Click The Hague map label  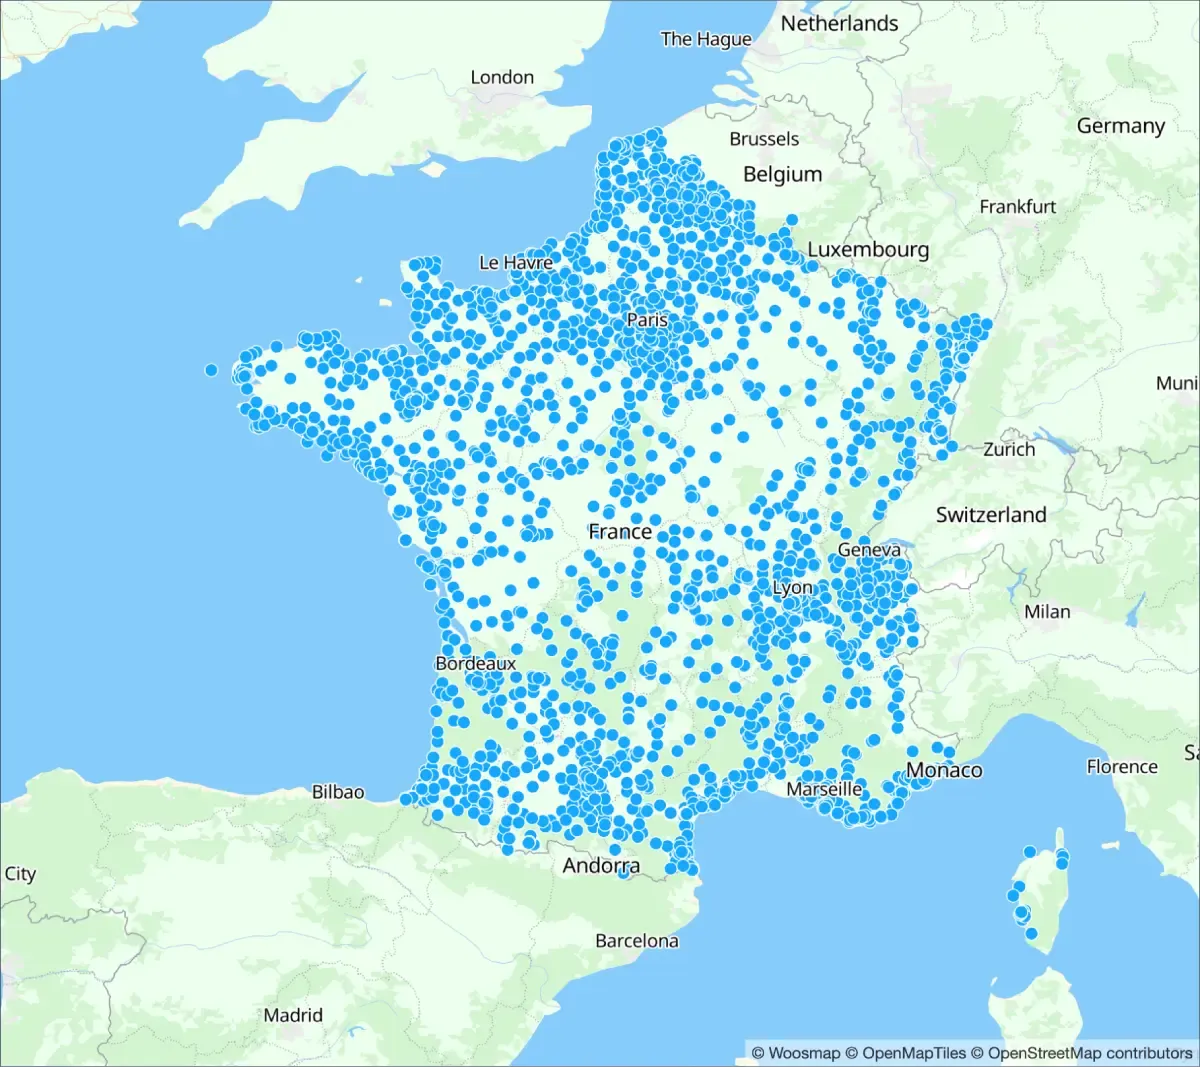(706, 39)
